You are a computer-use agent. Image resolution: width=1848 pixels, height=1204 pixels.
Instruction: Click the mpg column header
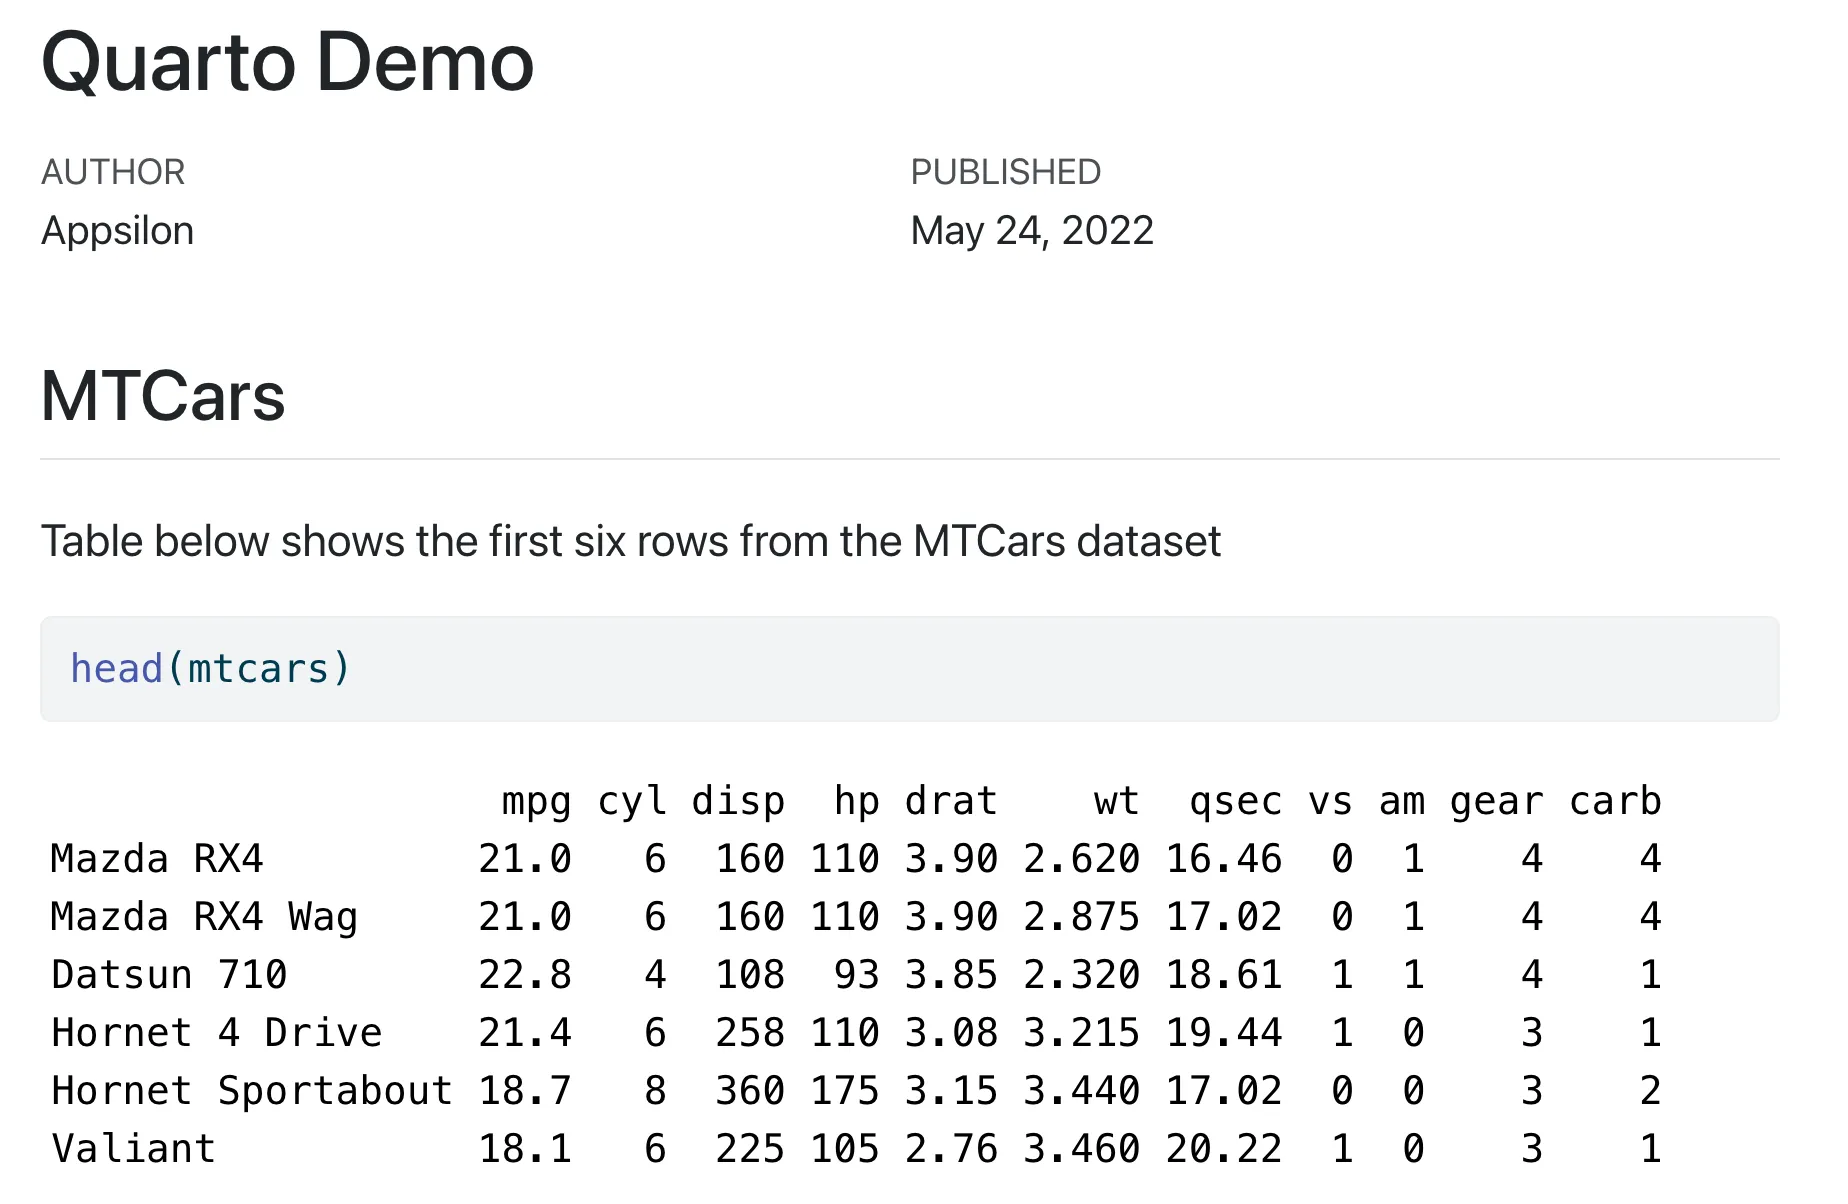(537, 801)
